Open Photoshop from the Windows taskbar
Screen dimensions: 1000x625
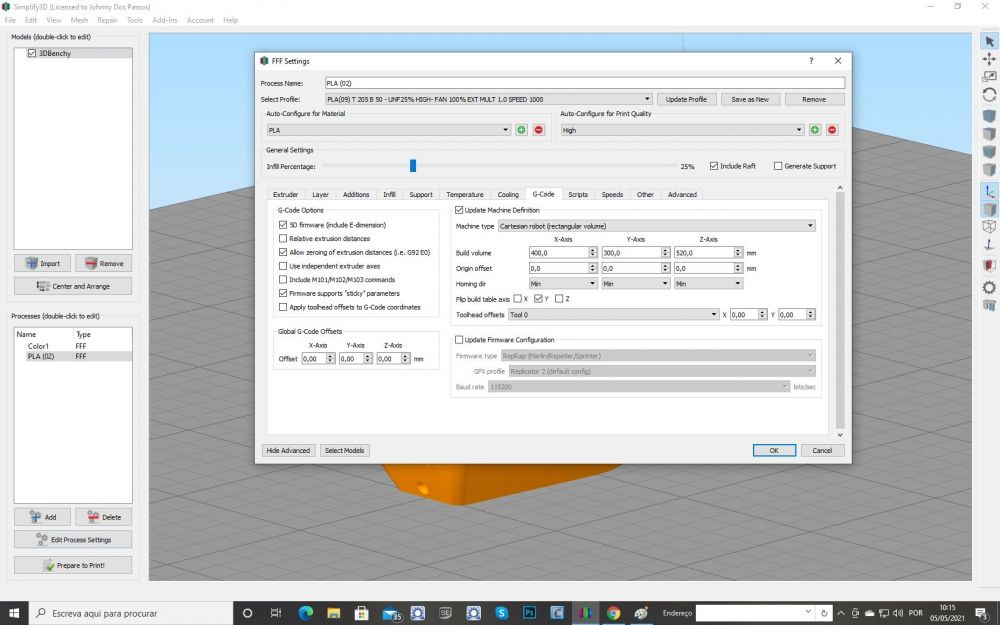click(x=530, y=613)
